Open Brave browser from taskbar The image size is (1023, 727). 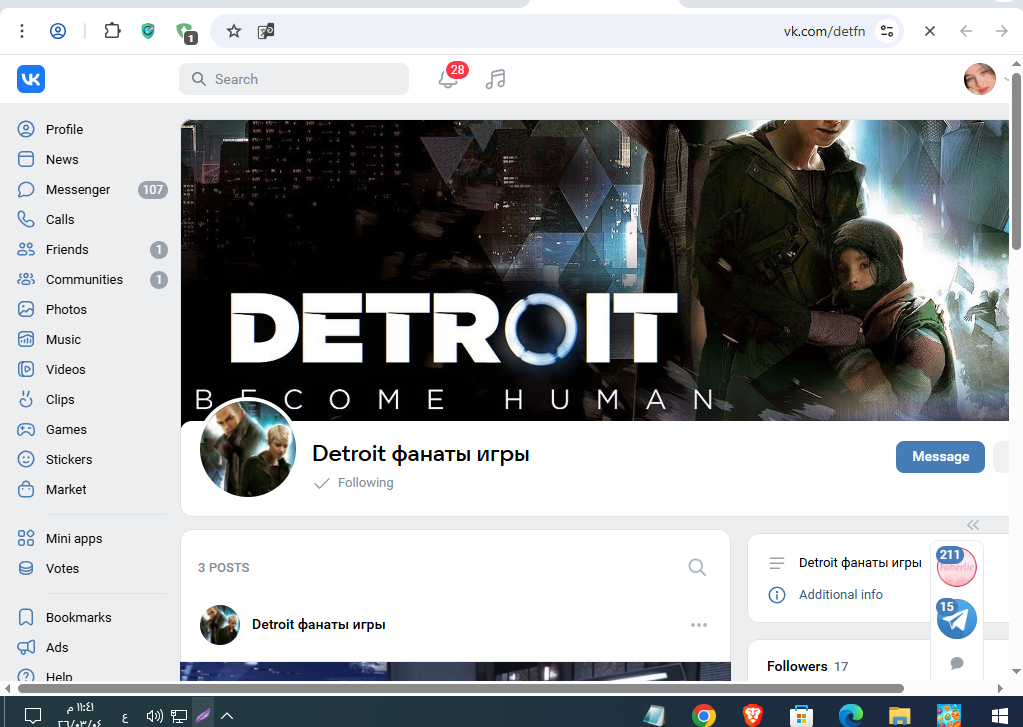(752, 715)
